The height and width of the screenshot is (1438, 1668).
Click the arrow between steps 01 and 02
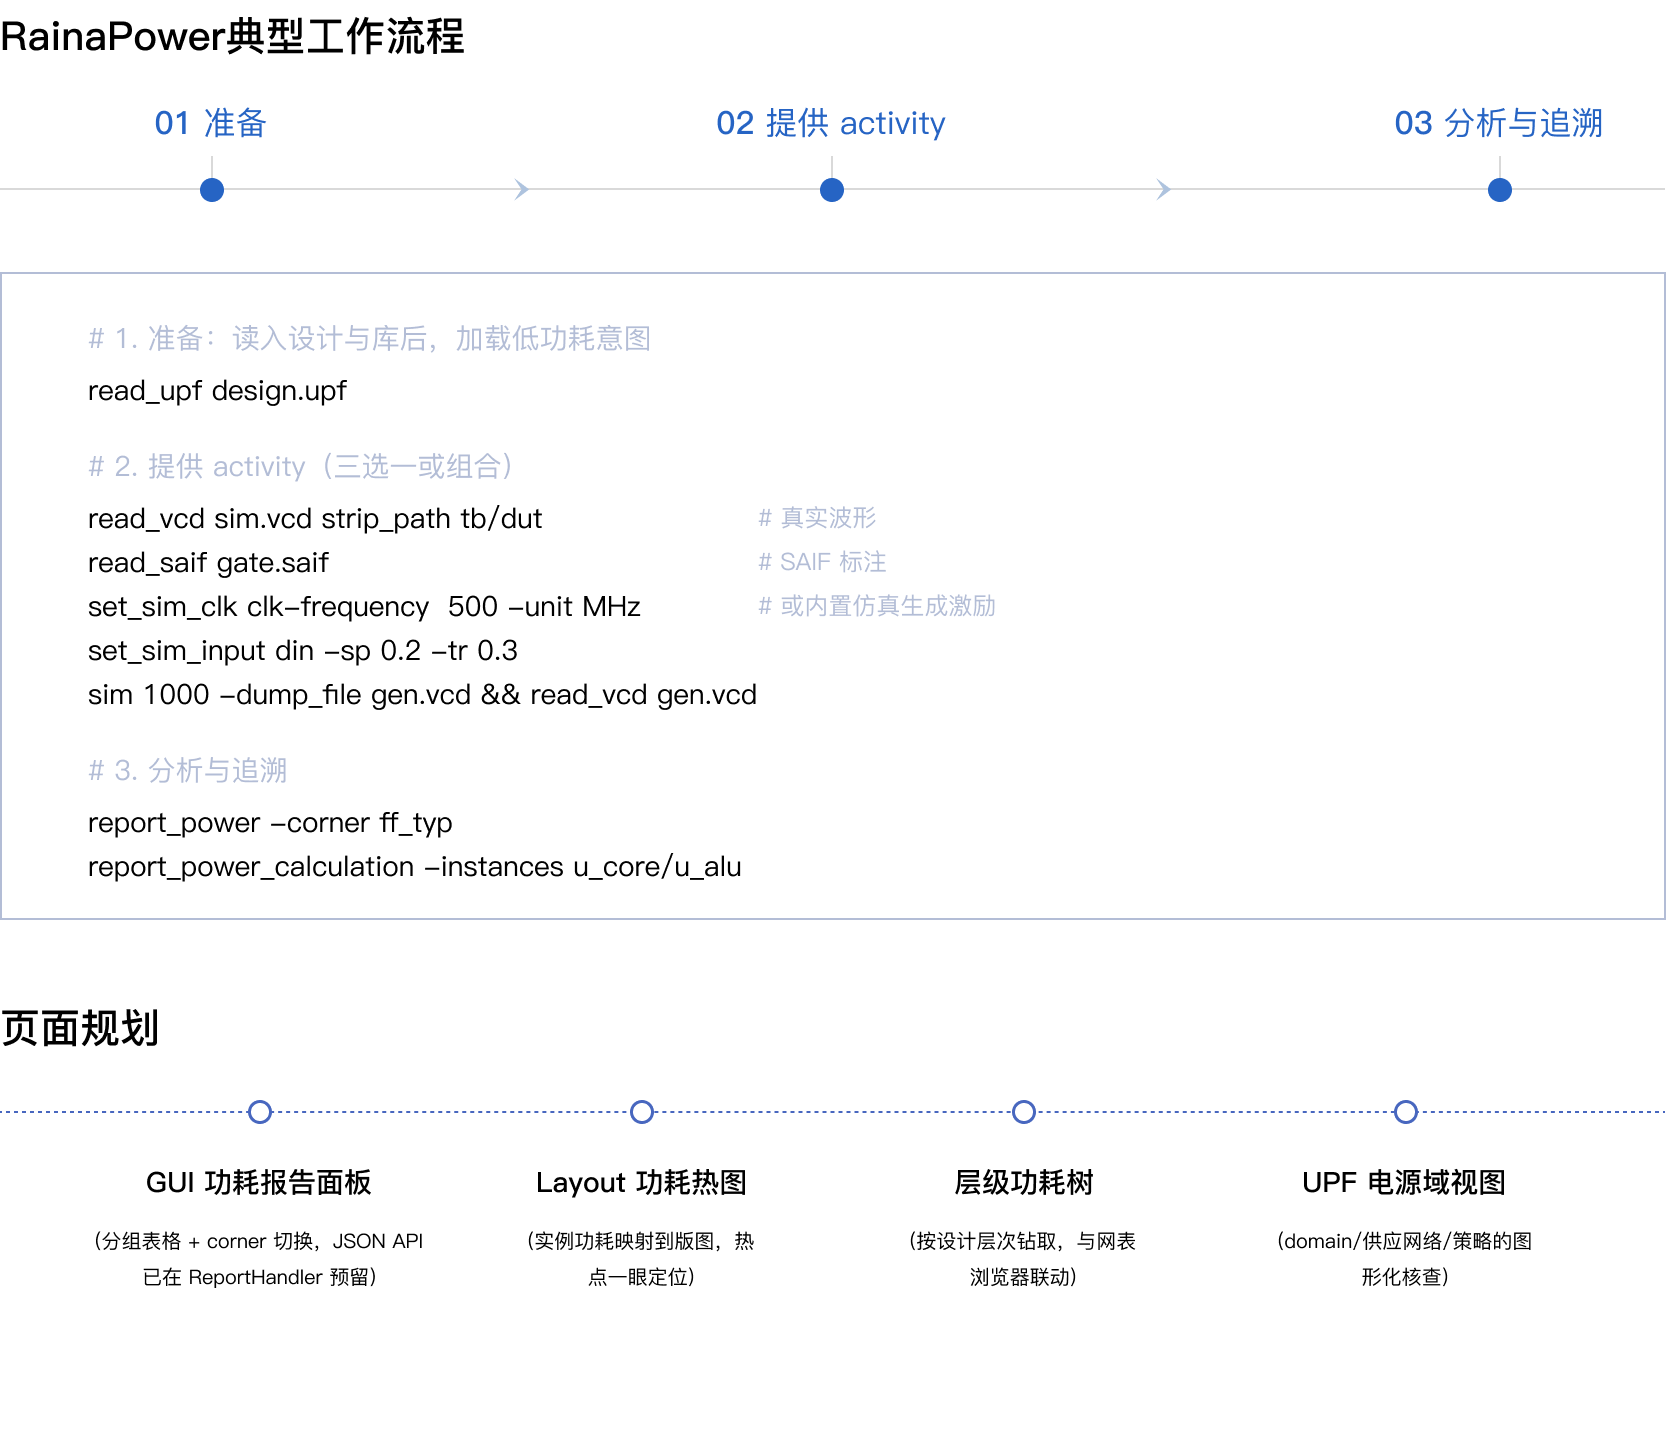(521, 189)
